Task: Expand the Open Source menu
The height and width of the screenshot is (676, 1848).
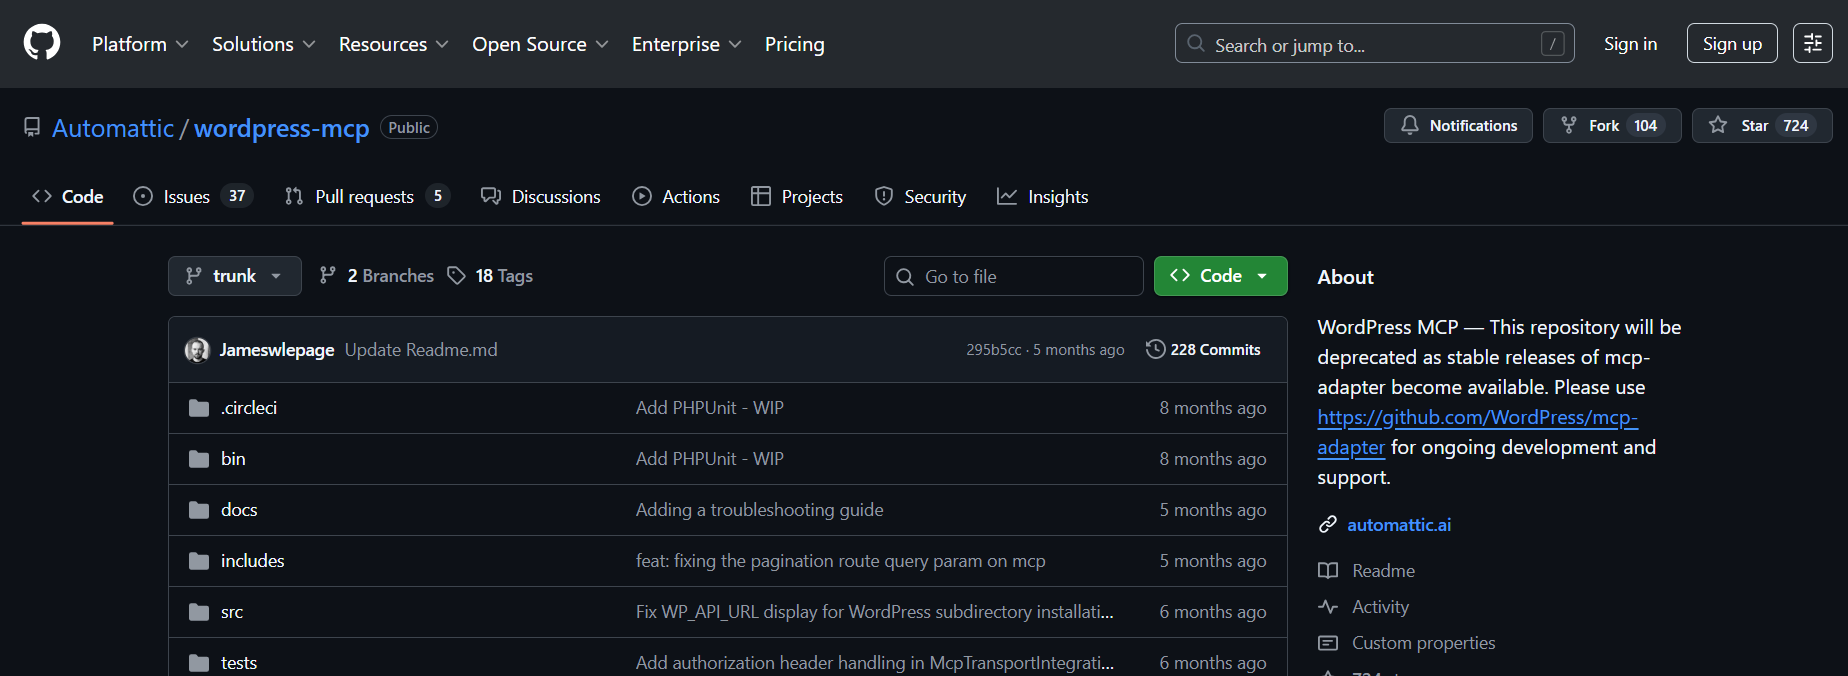Action: (x=540, y=44)
